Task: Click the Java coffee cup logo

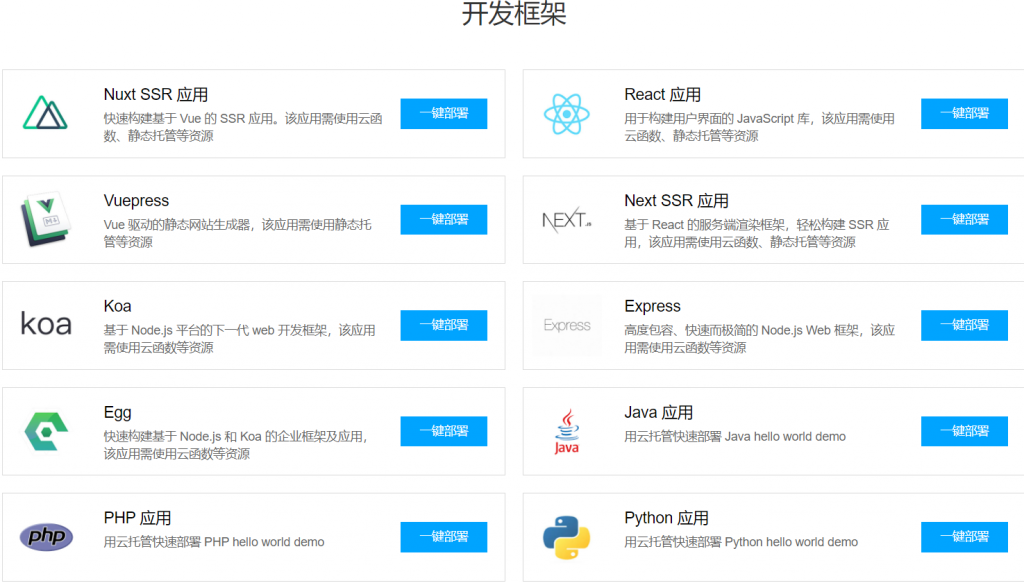Action: coord(567,431)
